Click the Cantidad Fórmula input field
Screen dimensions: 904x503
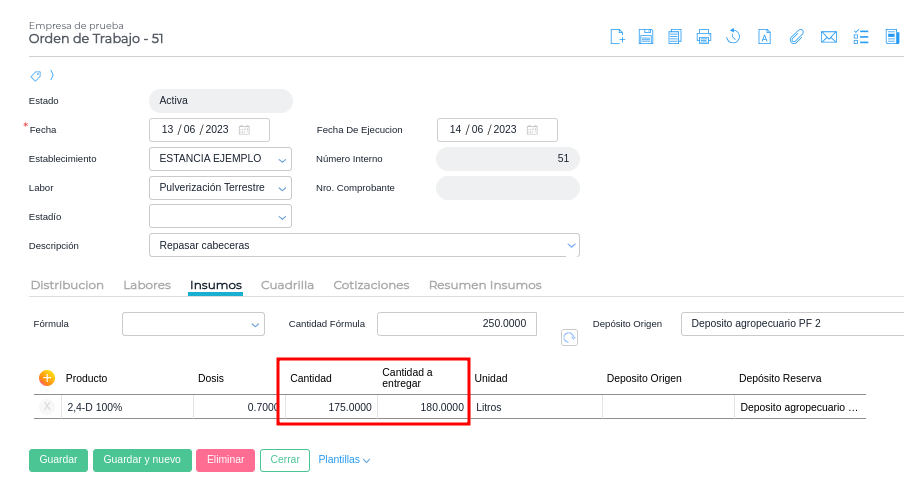pyautogui.click(x=456, y=324)
